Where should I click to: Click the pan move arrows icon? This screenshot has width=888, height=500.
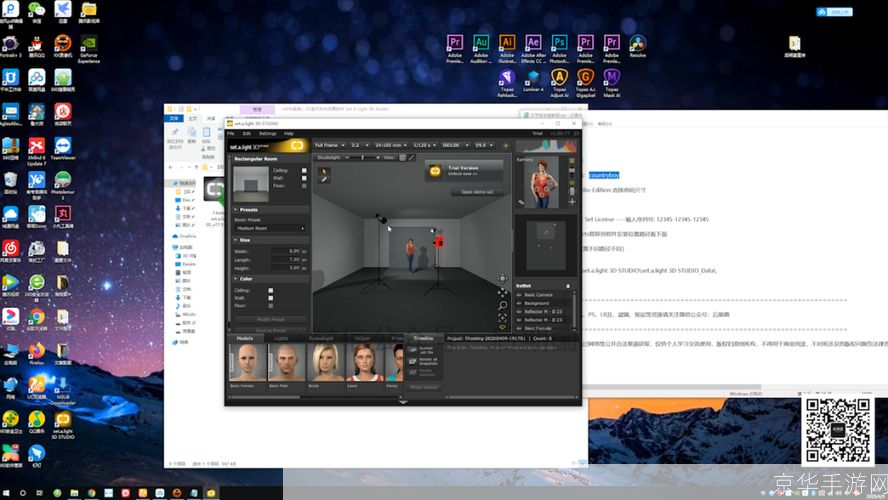point(502,292)
